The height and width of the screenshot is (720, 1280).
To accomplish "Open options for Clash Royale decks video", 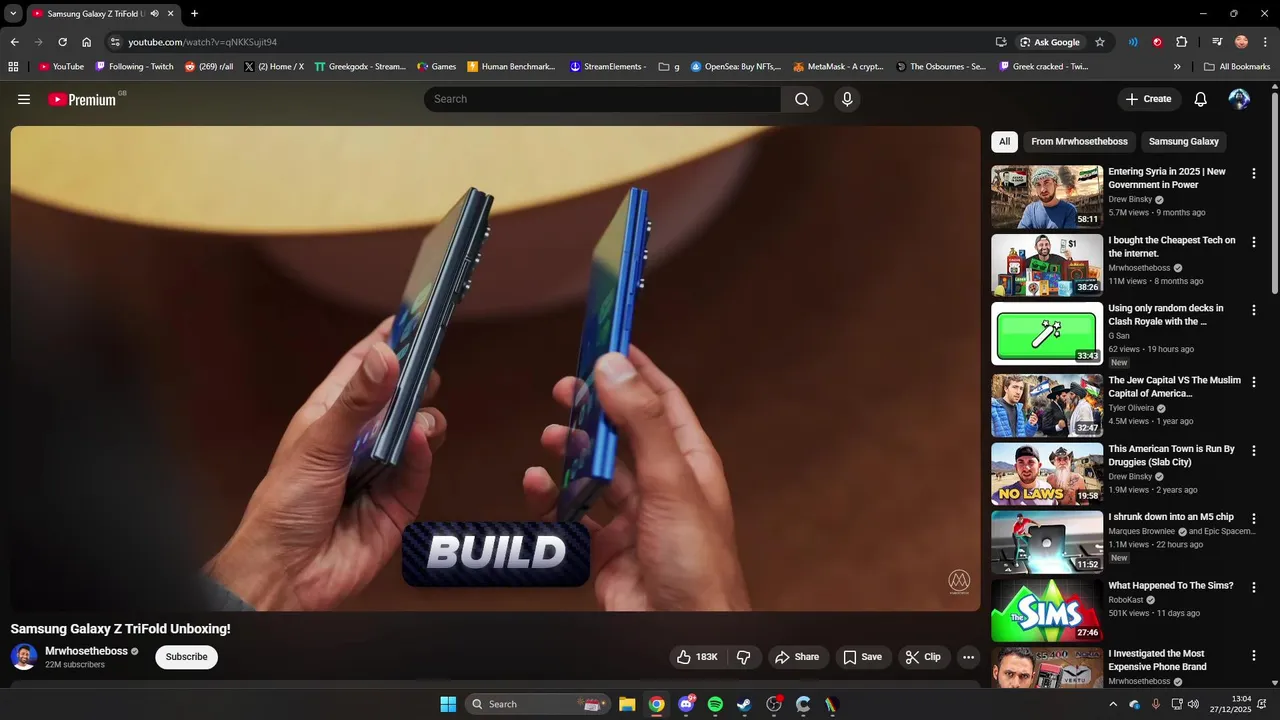I will pos(1254,310).
